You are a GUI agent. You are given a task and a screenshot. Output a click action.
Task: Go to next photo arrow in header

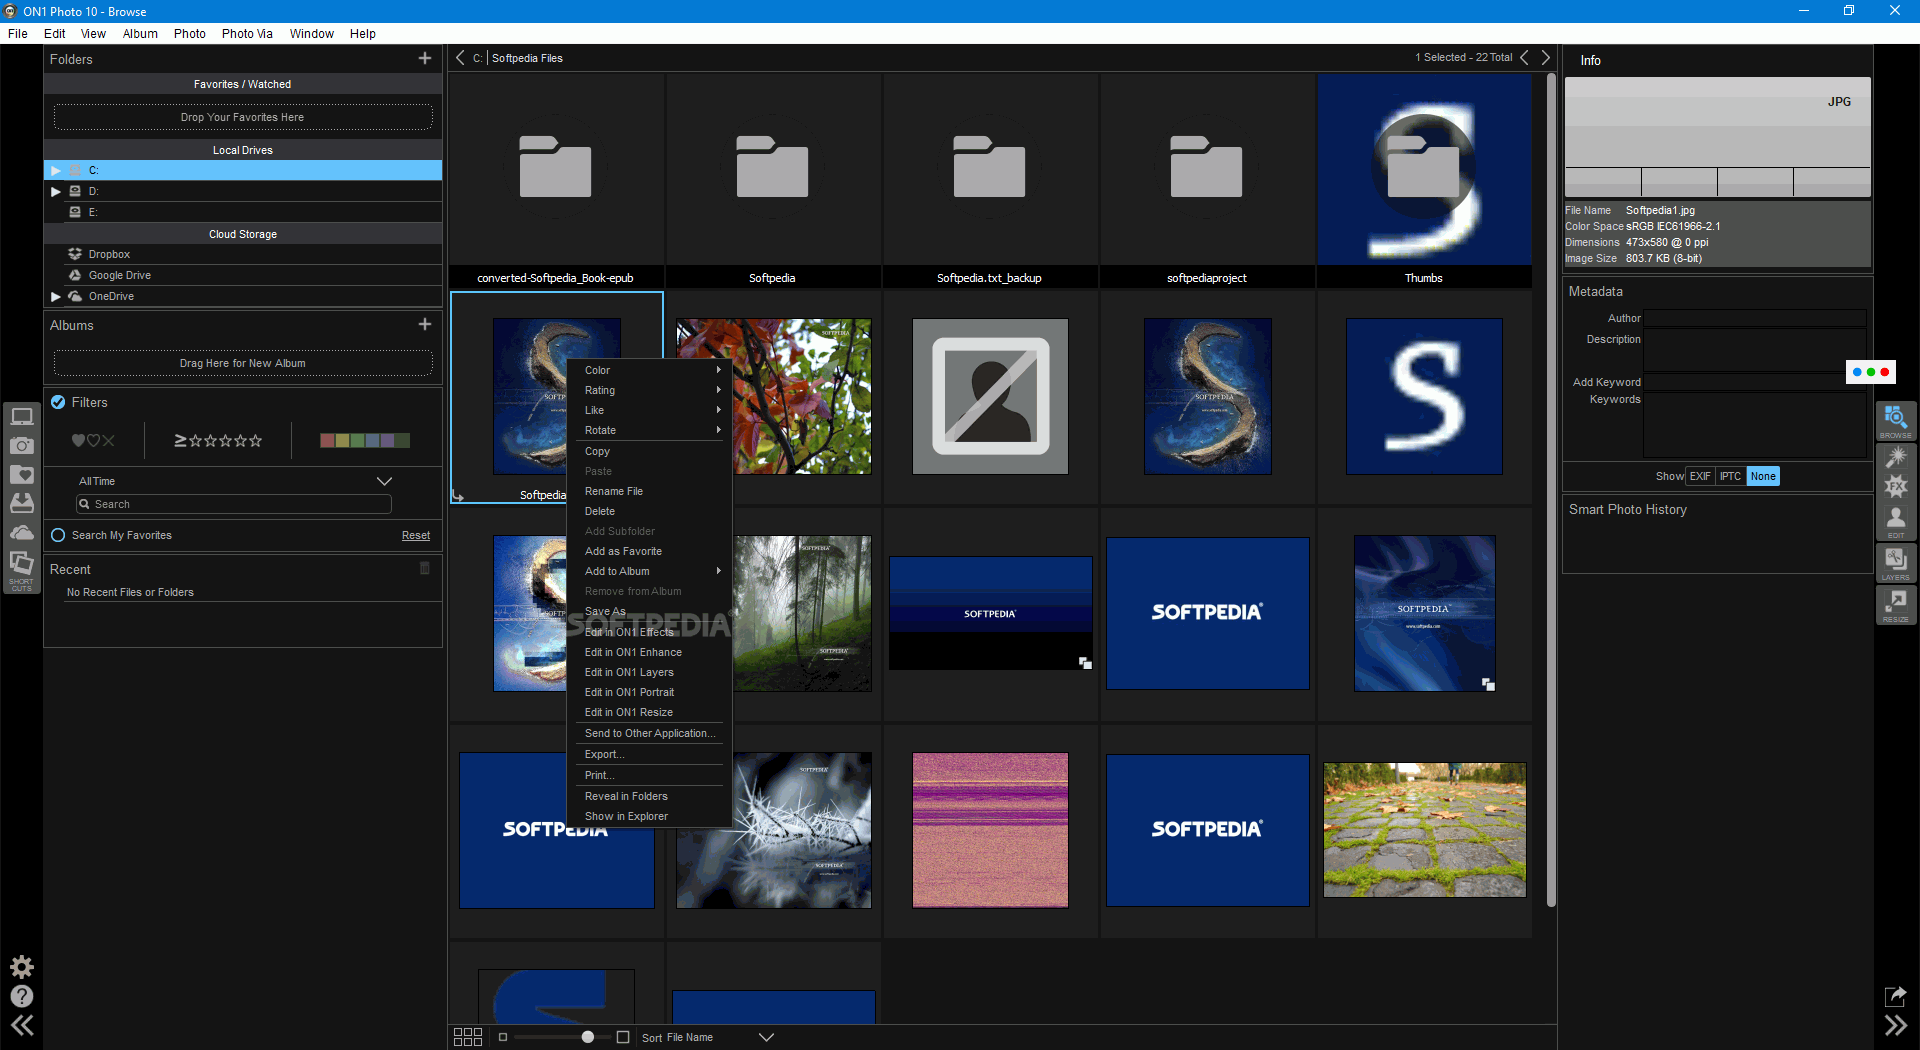click(1546, 58)
